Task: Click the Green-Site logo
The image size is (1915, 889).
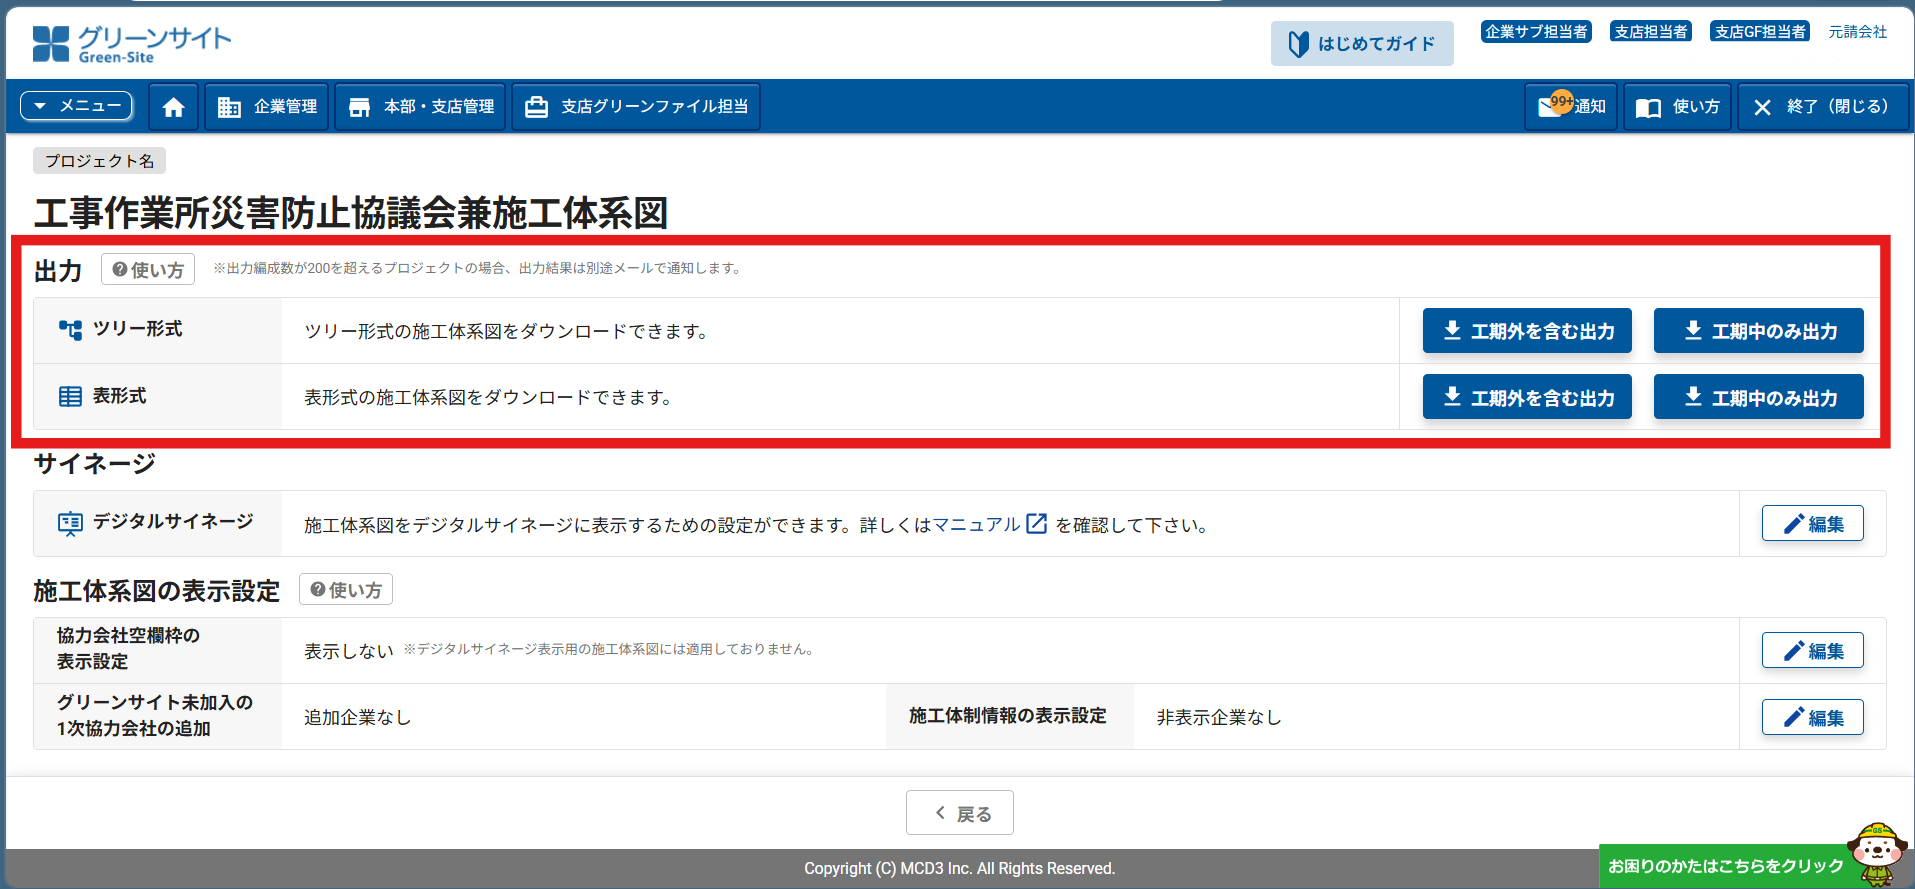Action: coord(132,44)
